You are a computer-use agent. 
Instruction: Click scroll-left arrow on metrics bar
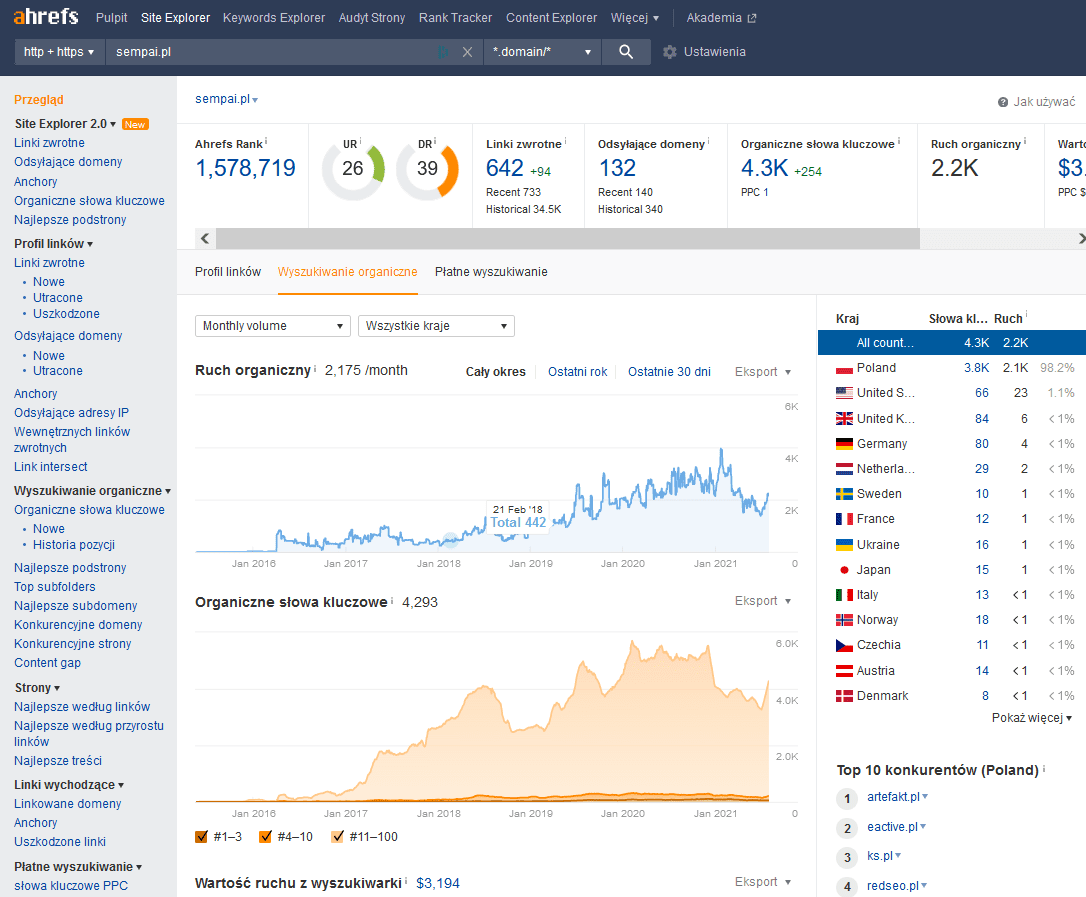click(205, 238)
